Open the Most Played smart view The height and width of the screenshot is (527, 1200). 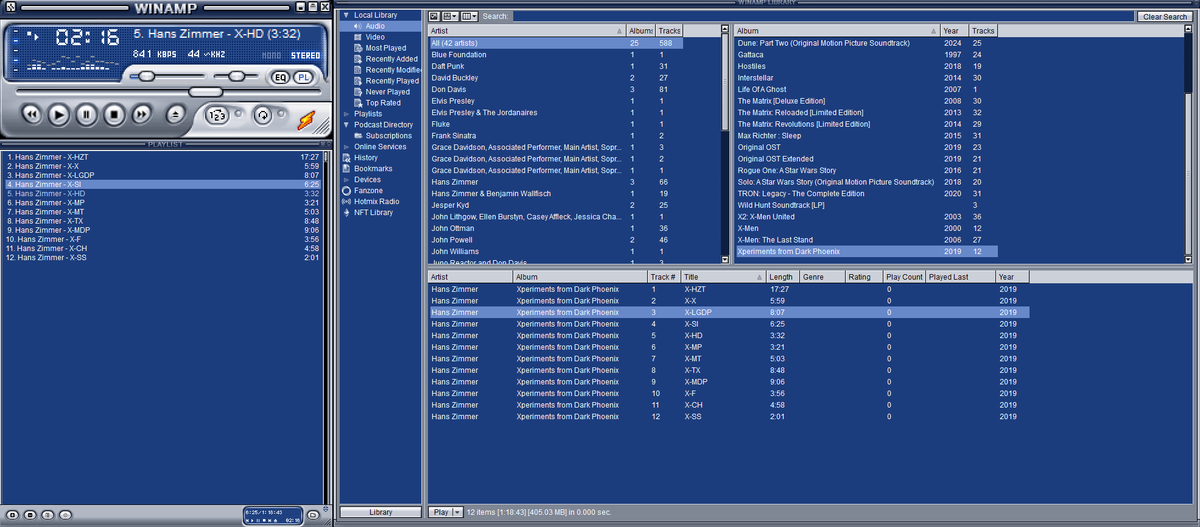coord(386,48)
